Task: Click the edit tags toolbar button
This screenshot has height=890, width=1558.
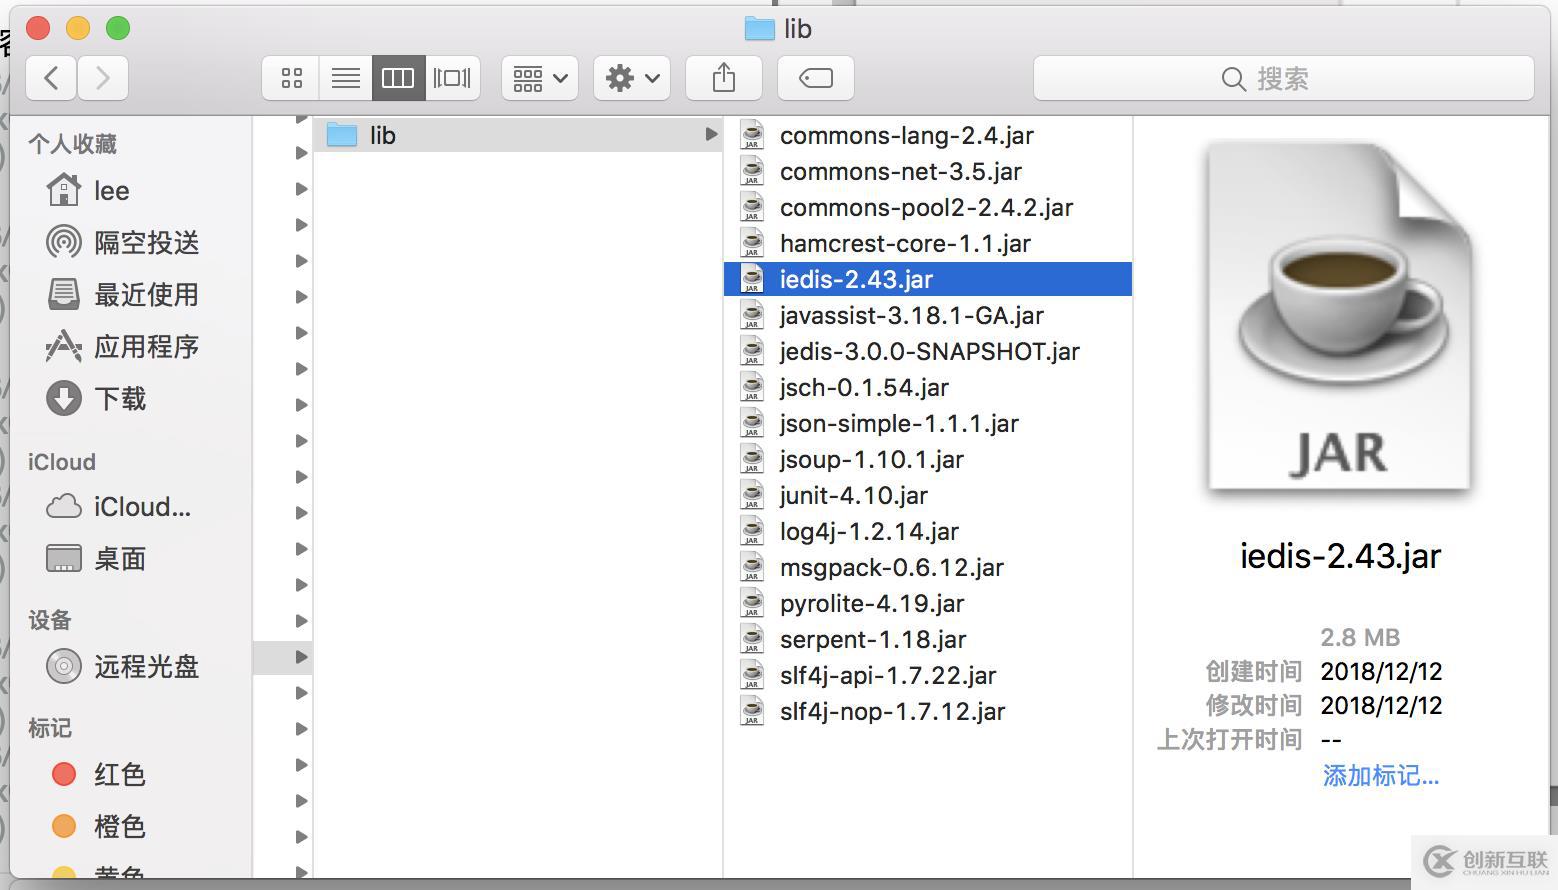Action: tap(815, 78)
